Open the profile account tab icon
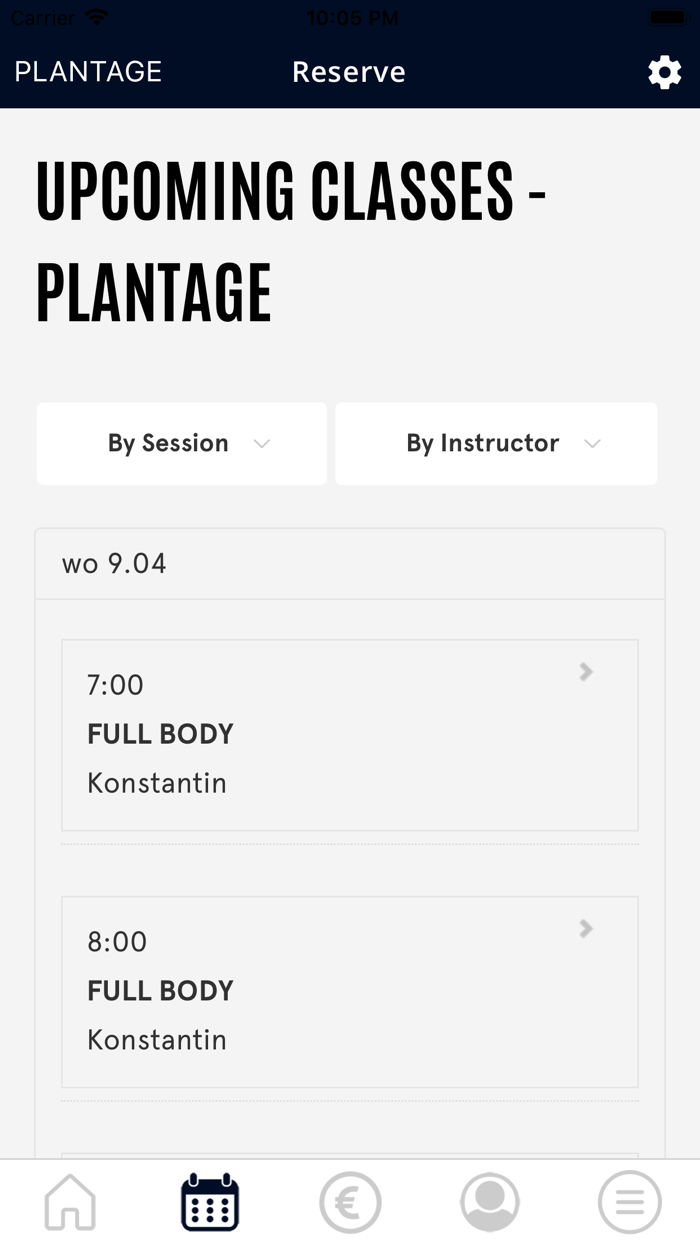Screen dimensions: 700x1244 (490, 1201)
